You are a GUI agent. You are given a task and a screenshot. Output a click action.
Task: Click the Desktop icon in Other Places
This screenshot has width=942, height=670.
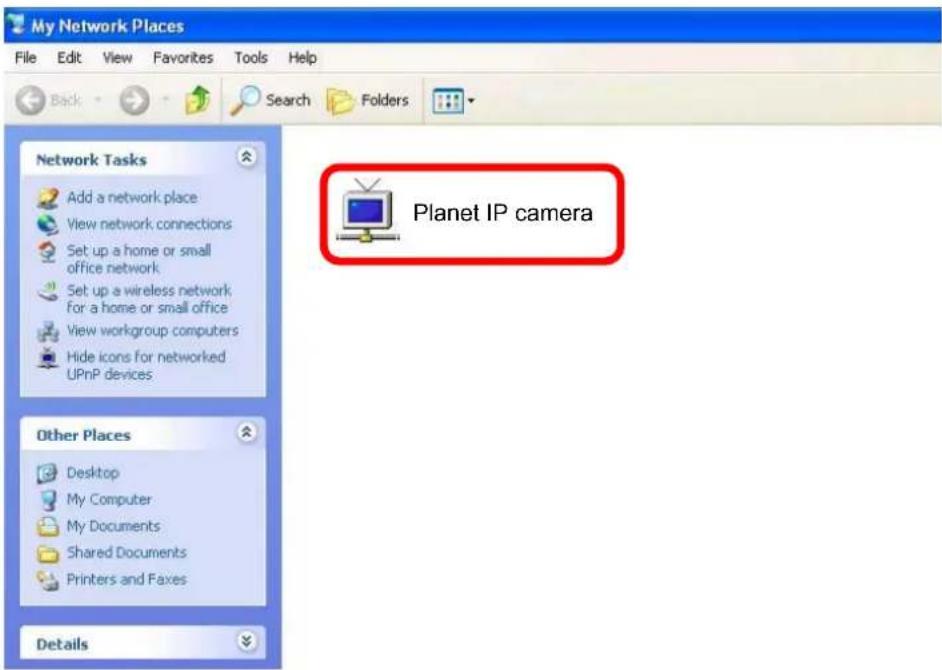click(x=47, y=474)
